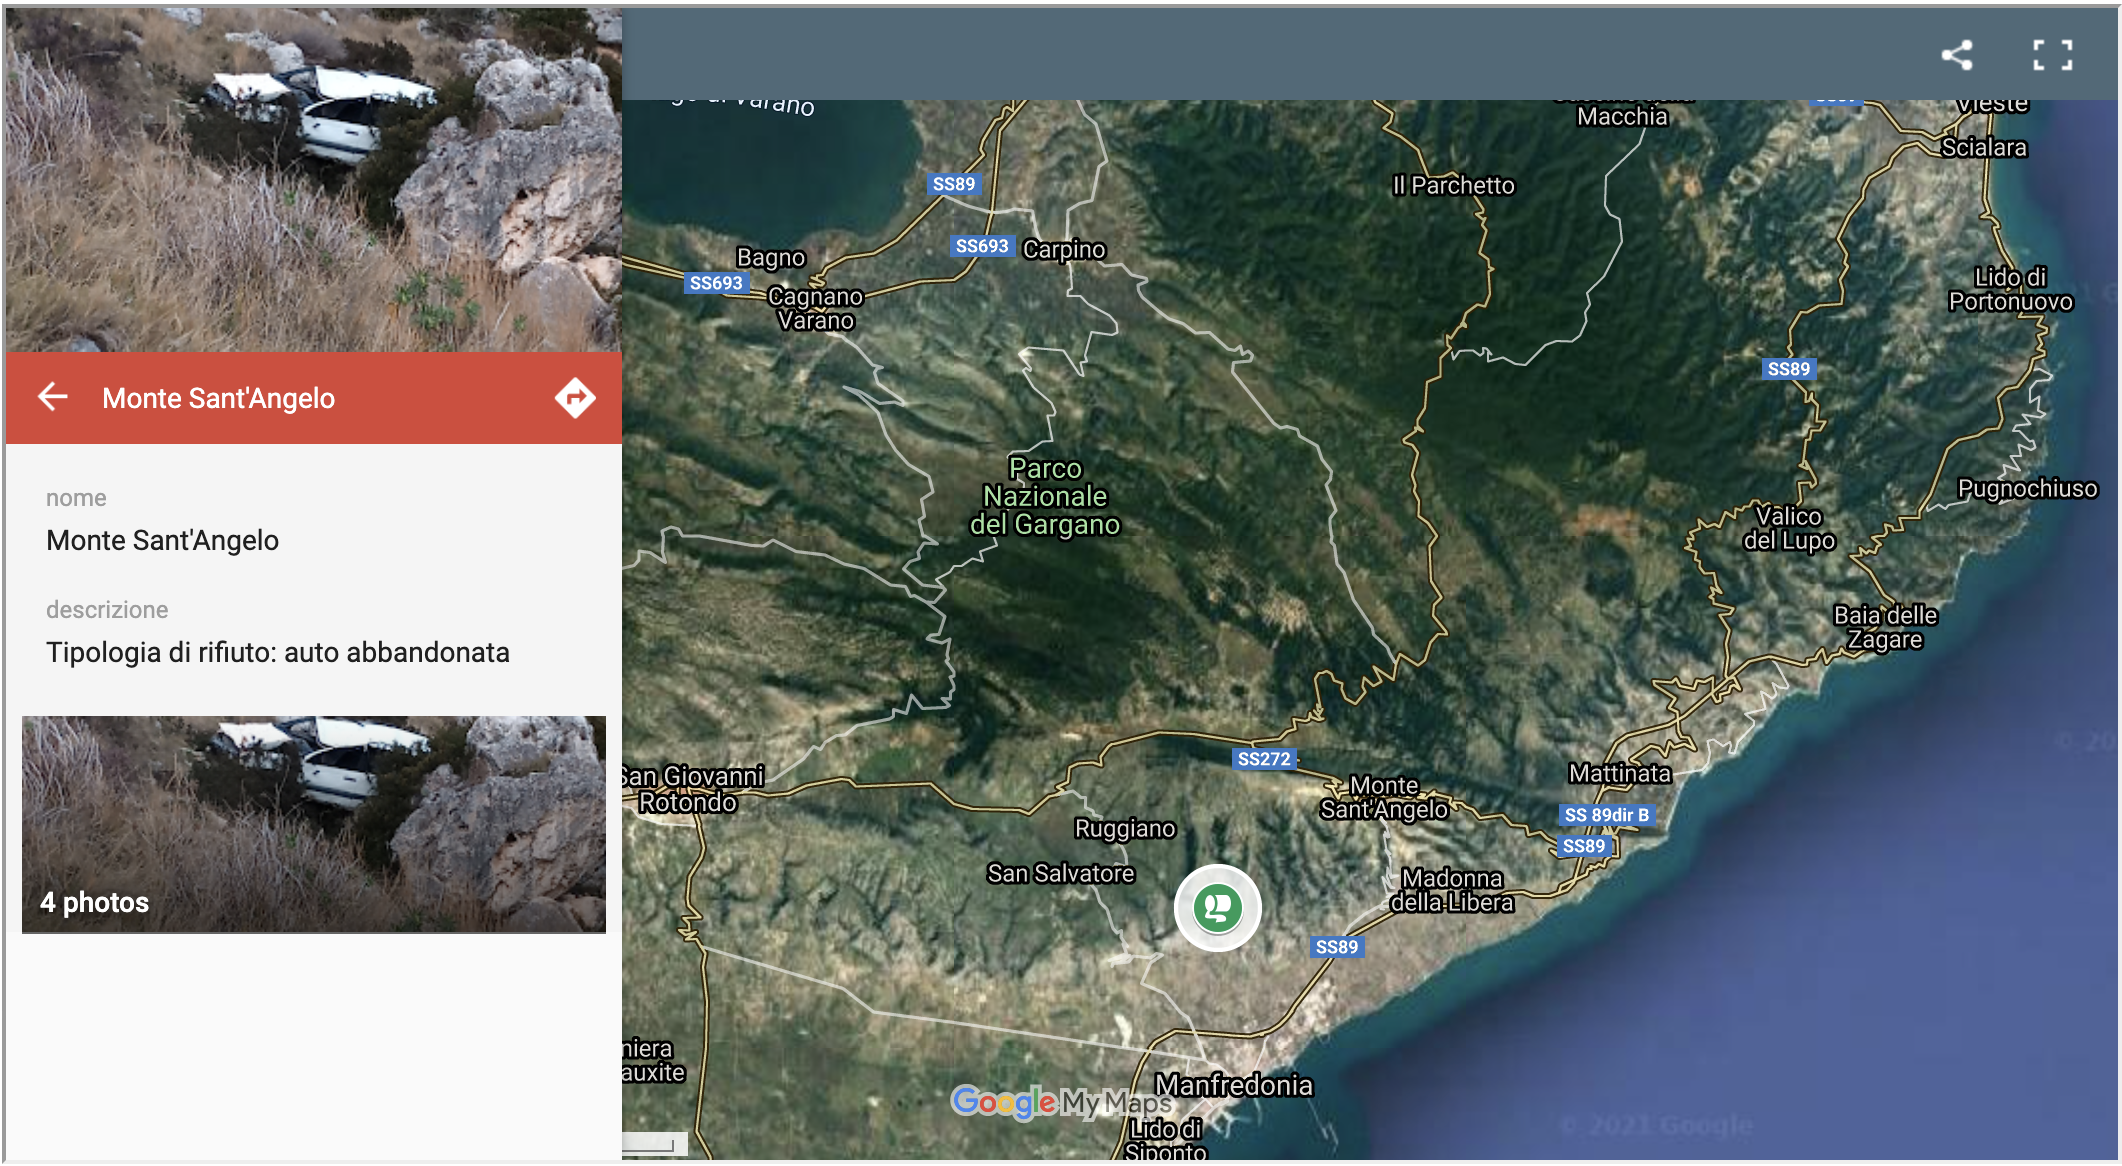Click the Monte Sant'Angelo title in red header
2122x1166 pixels.
click(x=218, y=398)
